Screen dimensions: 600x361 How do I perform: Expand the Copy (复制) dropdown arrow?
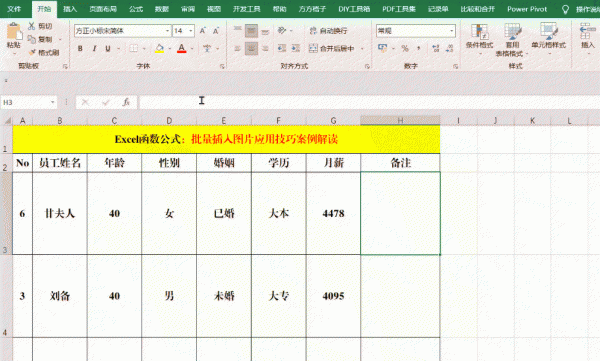60,39
